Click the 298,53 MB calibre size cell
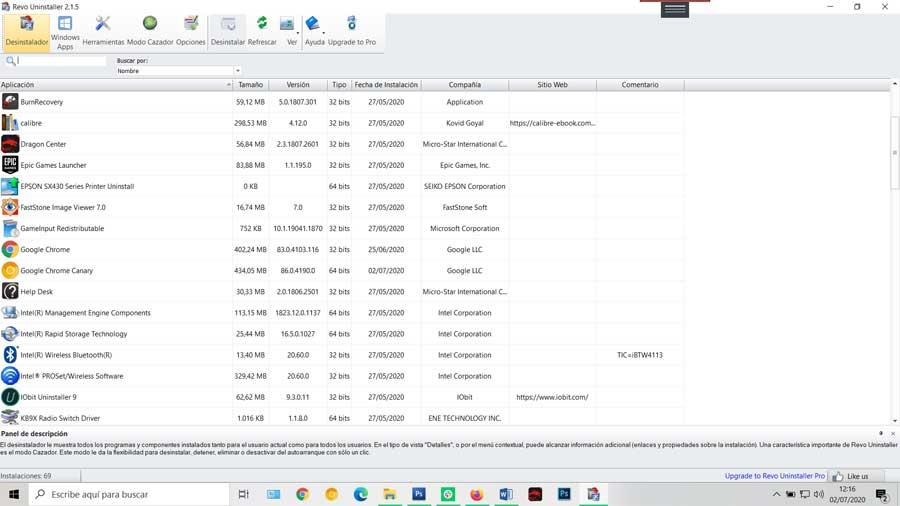The width and height of the screenshot is (900, 506). (x=250, y=123)
